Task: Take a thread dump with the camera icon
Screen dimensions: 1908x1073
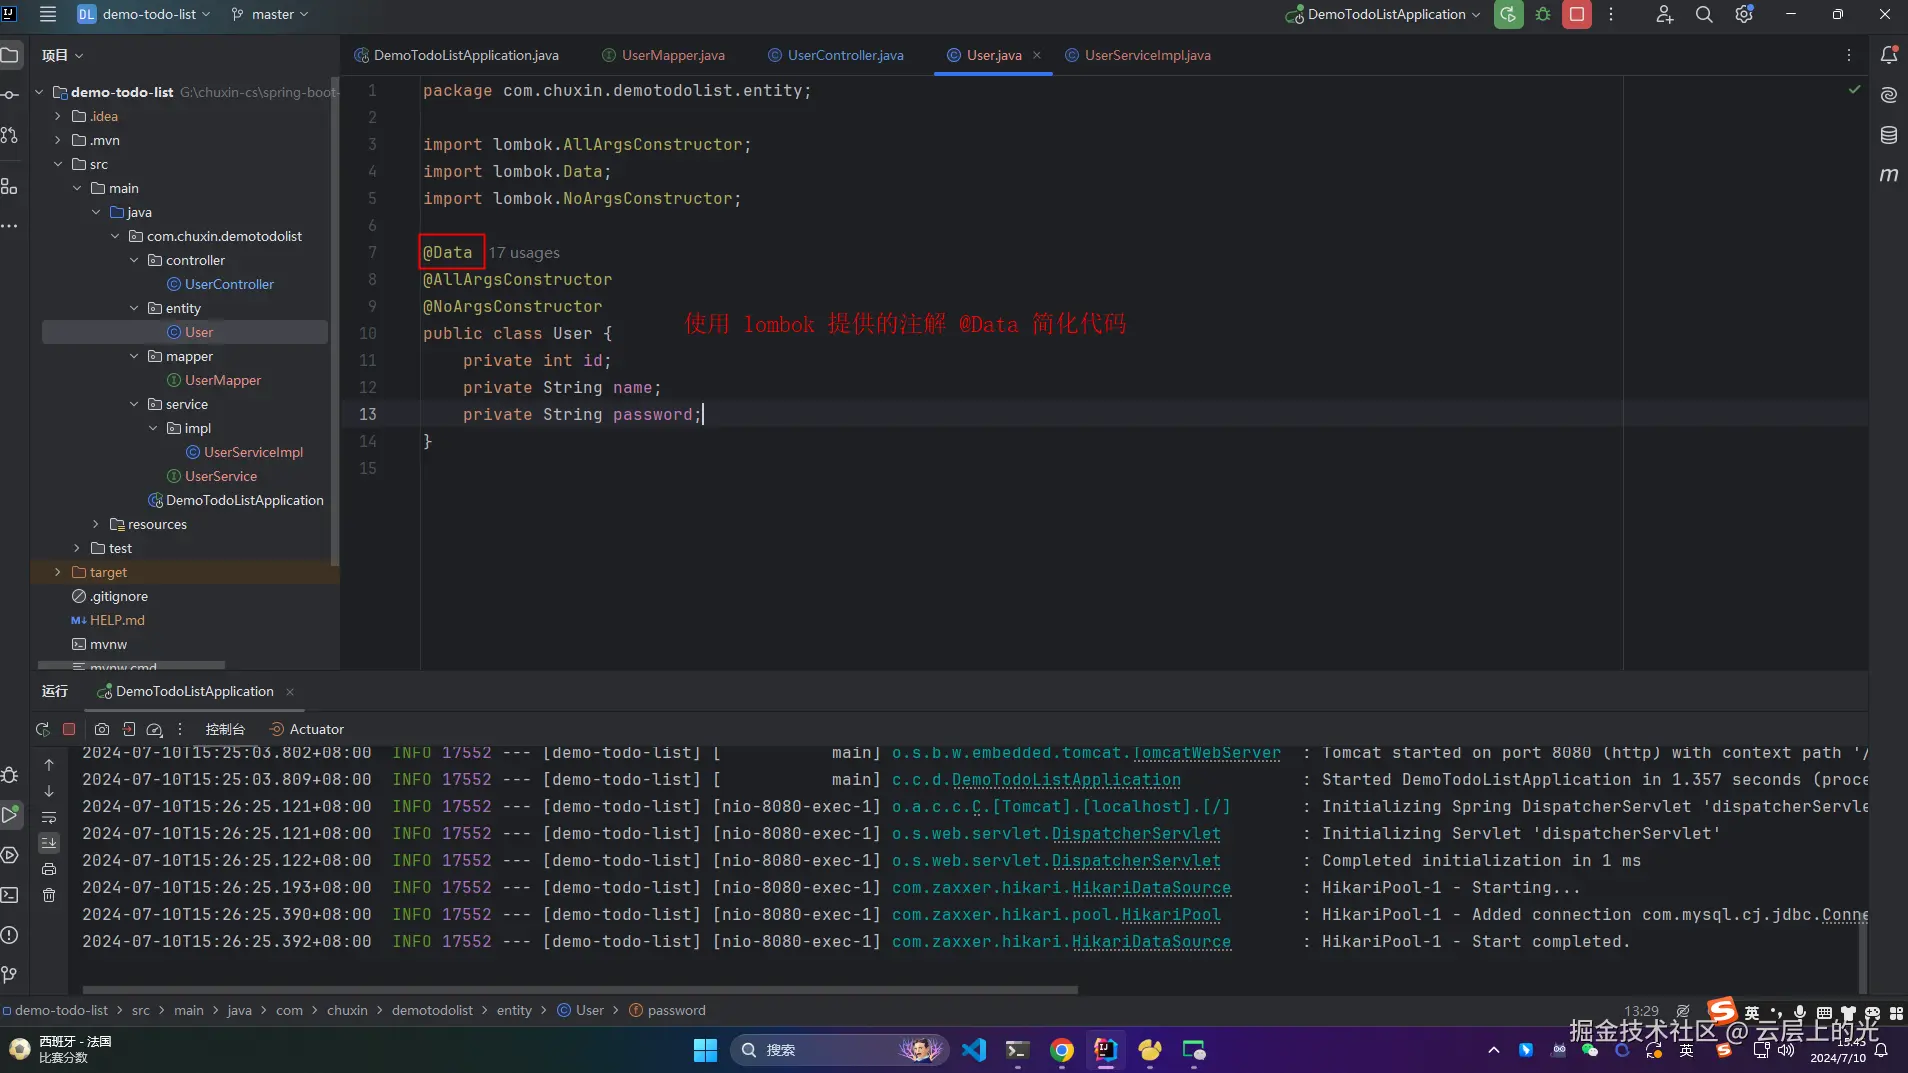Action: pyautogui.click(x=102, y=730)
